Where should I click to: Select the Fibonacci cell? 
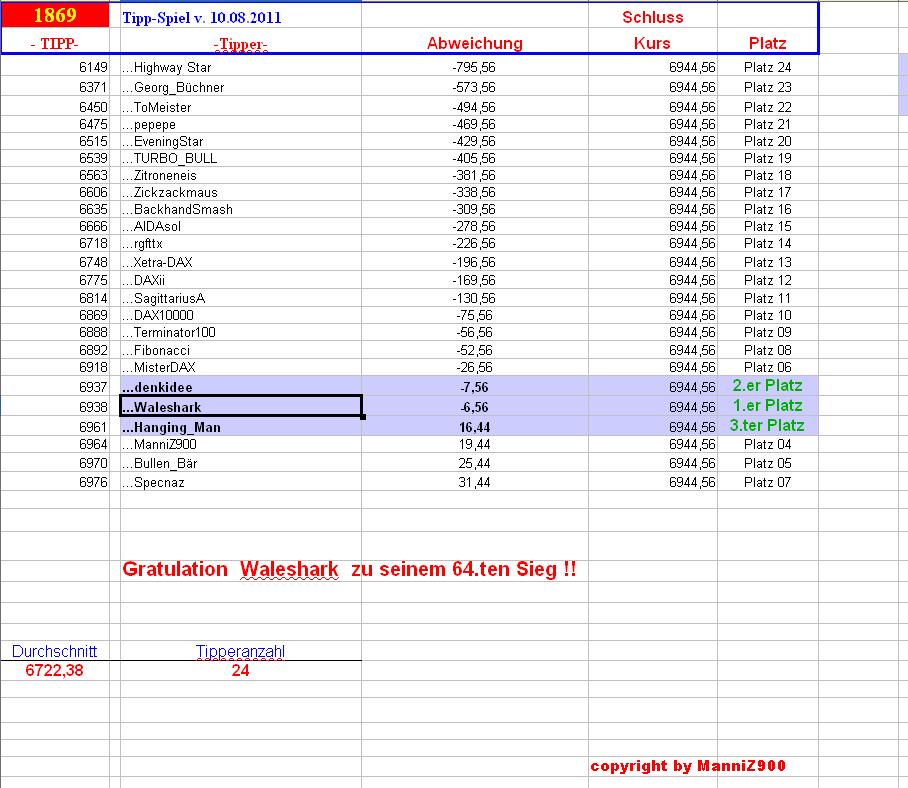click(x=240, y=350)
